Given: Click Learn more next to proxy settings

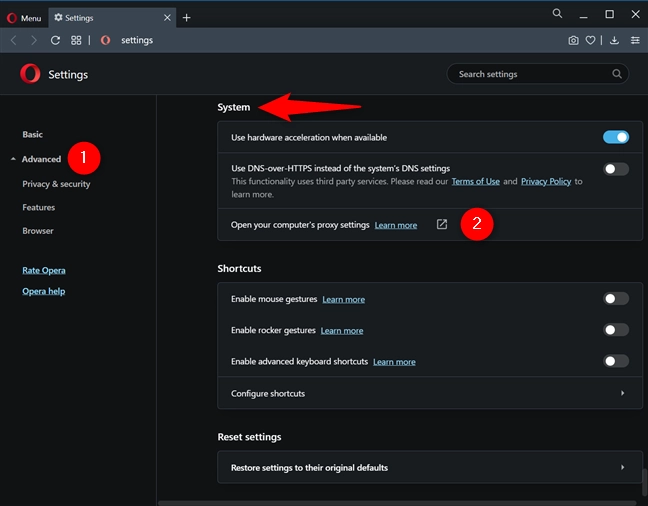Looking at the screenshot, I should click(x=395, y=225).
